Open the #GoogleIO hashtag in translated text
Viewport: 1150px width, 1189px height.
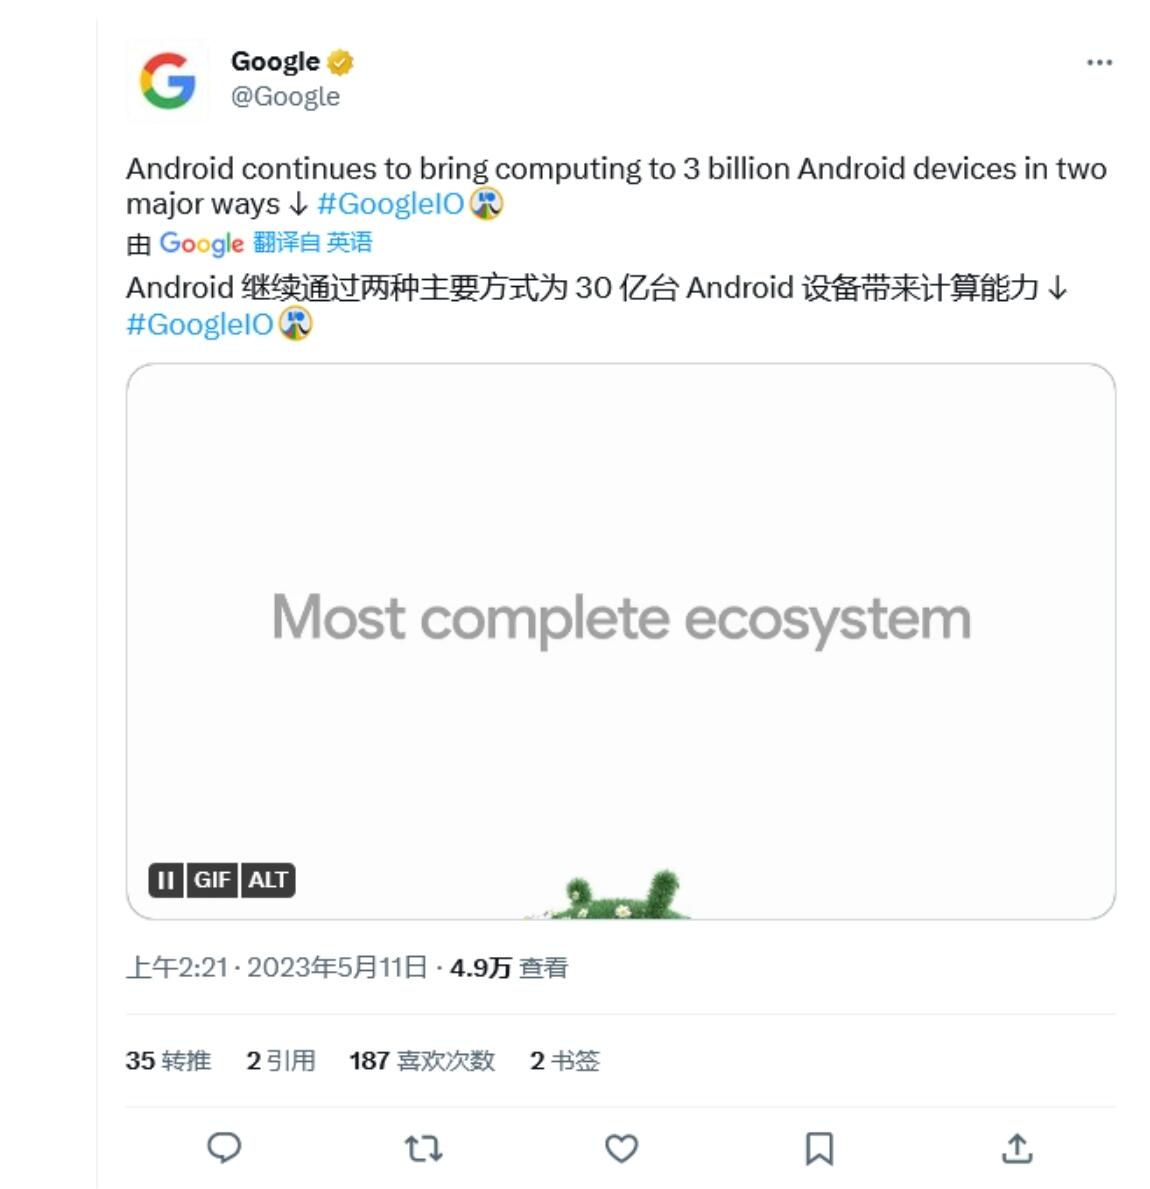pyautogui.click(x=199, y=325)
